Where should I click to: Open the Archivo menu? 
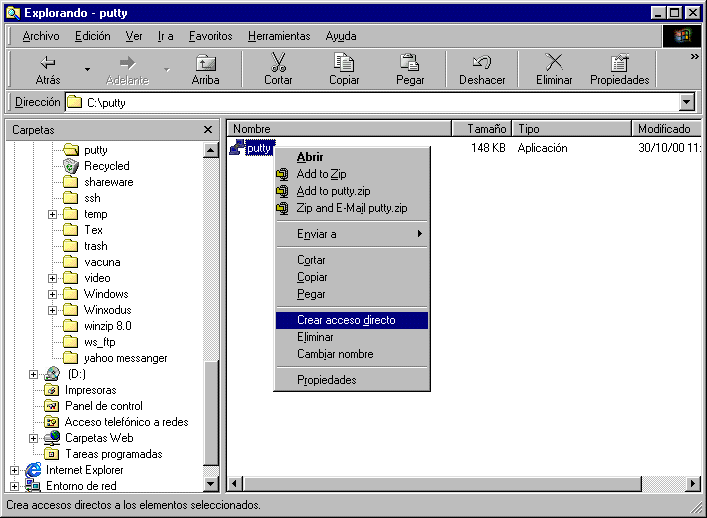[x=41, y=36]
